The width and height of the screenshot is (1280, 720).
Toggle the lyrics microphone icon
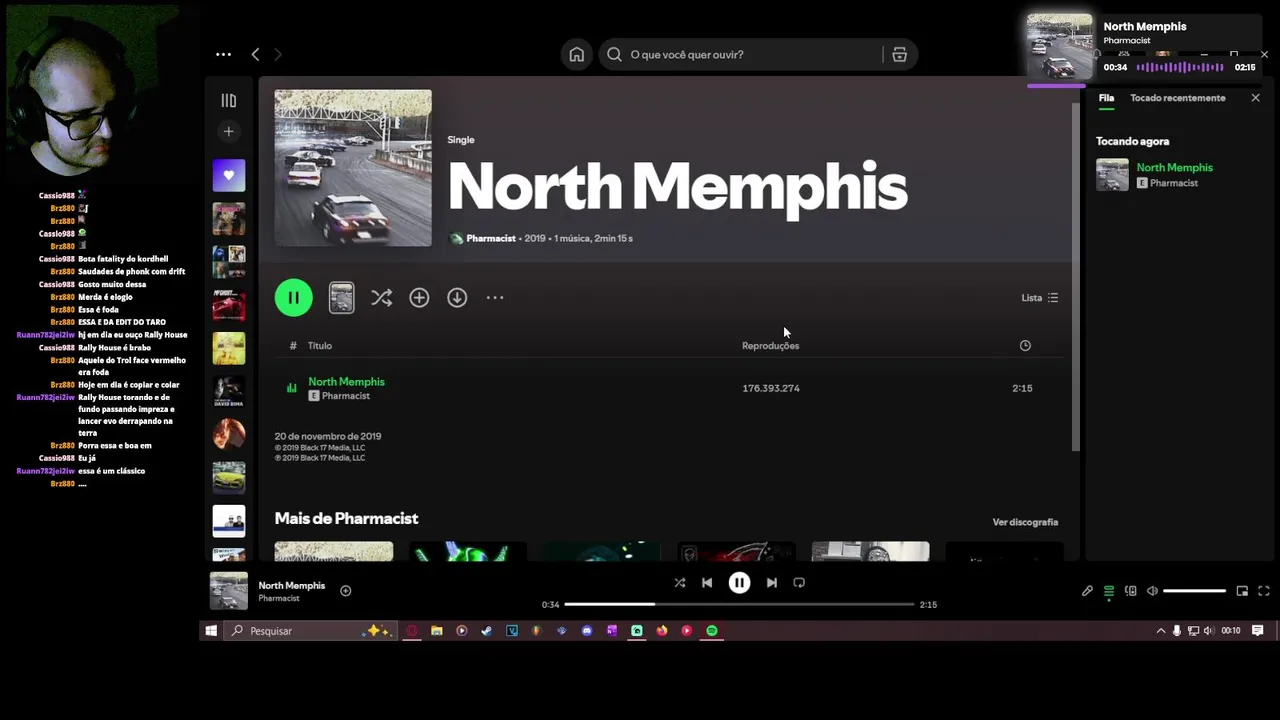tap(1087, 591)
